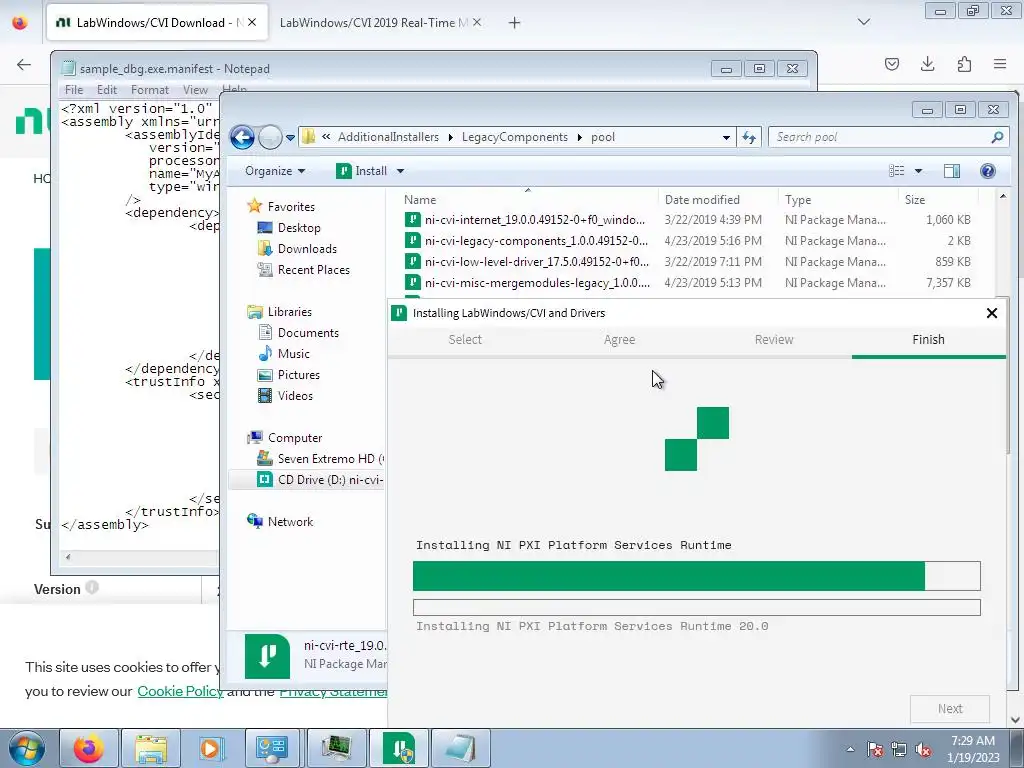This screenshot has height=768, width=1024.
Task: Click the Explorer Back arrow button
Action: [242, 137]
